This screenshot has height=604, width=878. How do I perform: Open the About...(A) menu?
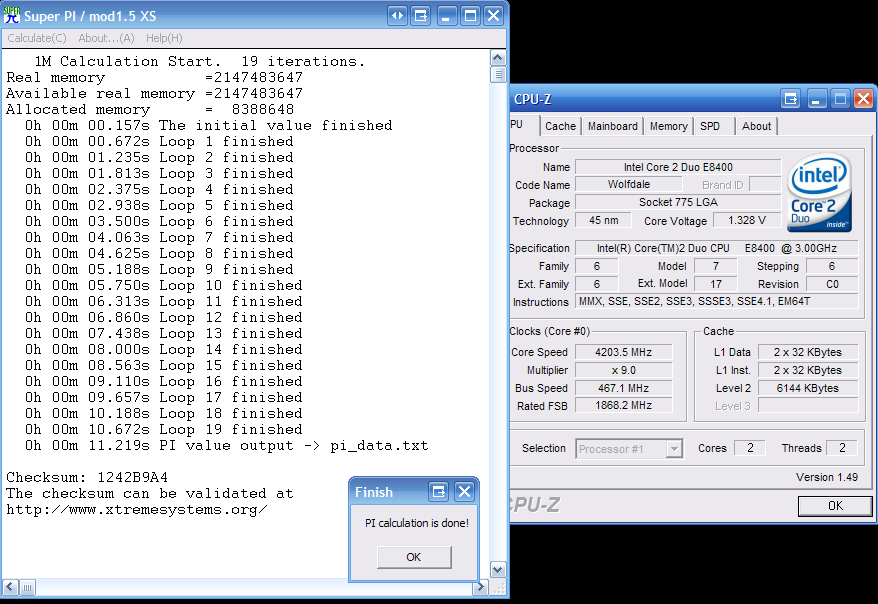pyautogui.click(x=106, y=38)
